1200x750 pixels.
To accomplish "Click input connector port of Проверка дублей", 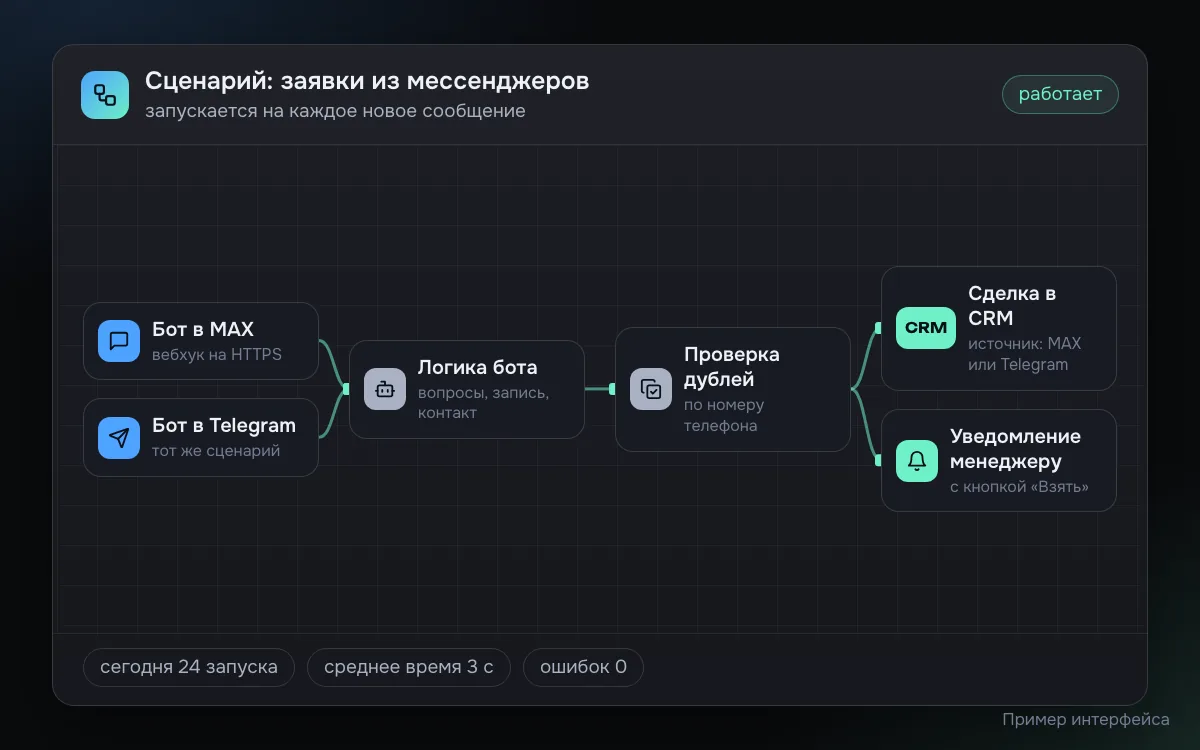I will (x=612, y=389).
